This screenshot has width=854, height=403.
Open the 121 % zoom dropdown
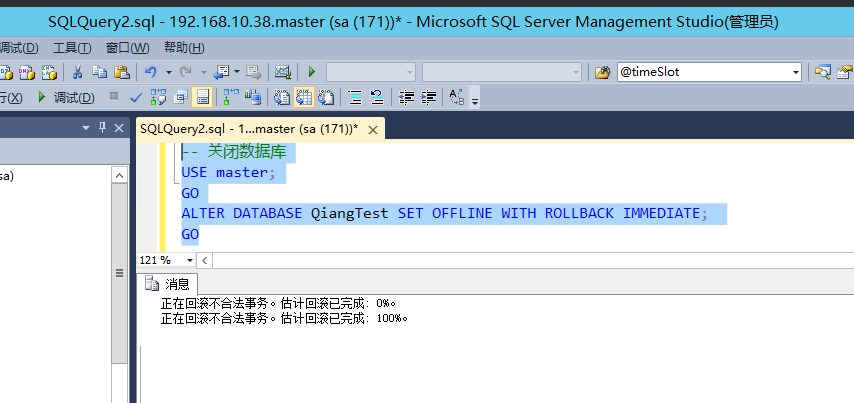point(190,260)
